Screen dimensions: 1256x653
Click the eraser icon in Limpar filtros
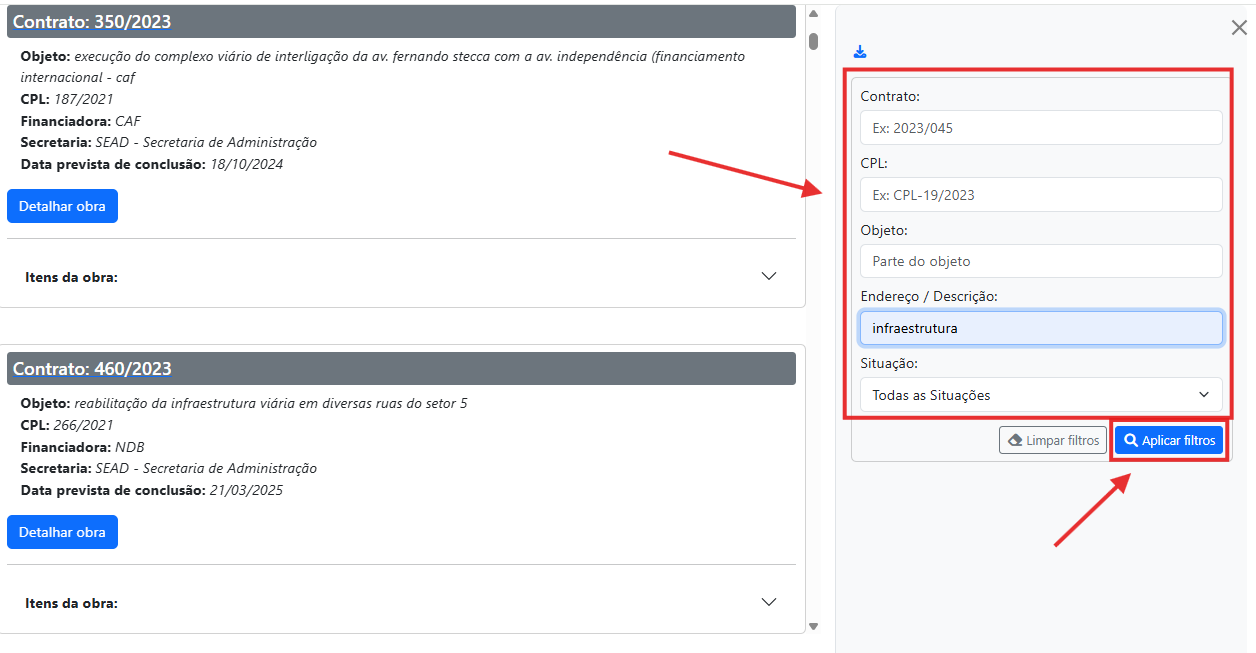coord(1014,440)
